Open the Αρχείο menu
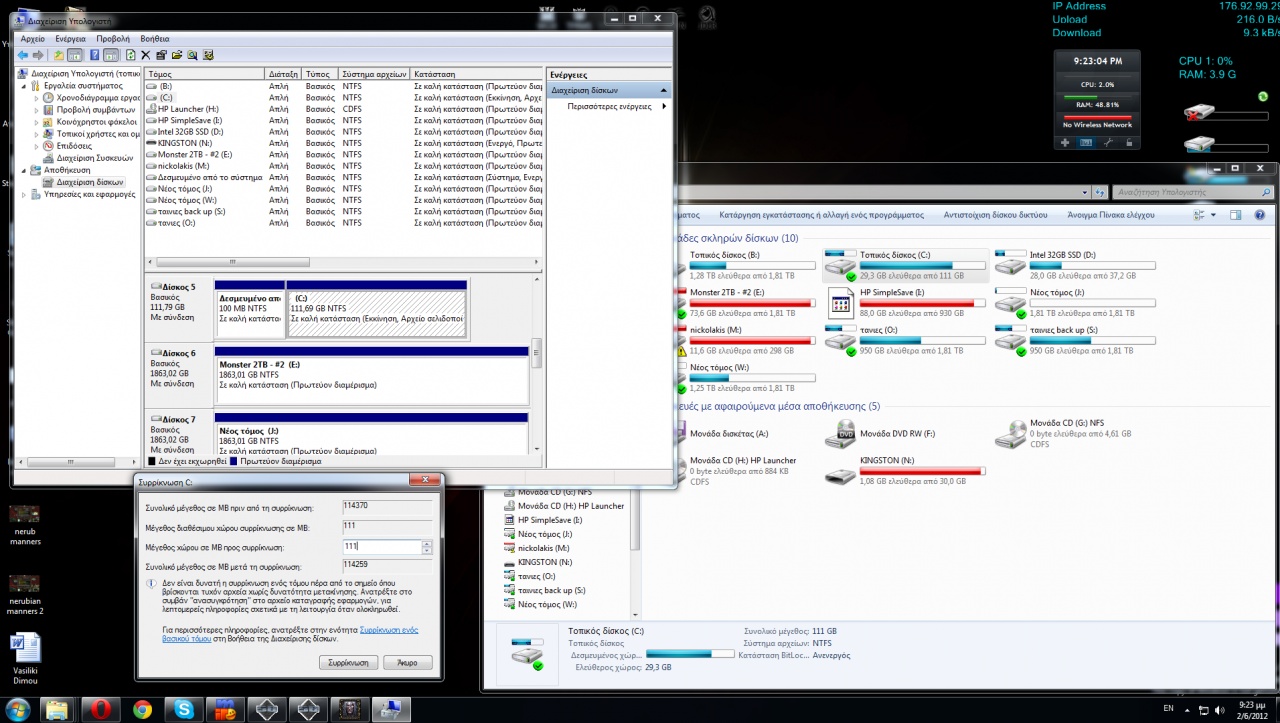Viewport: 1280px width, 723px height. [32, 39]
